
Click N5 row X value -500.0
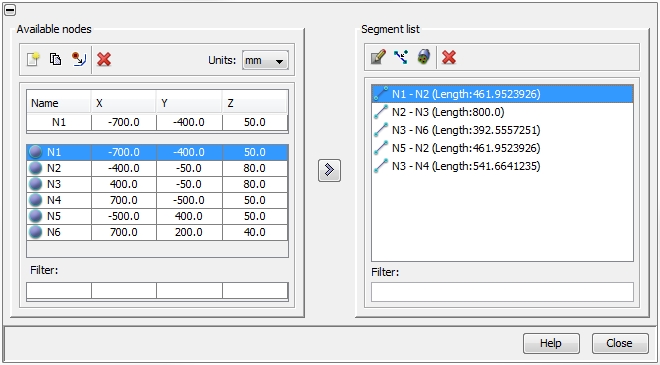tap(124, 216)
